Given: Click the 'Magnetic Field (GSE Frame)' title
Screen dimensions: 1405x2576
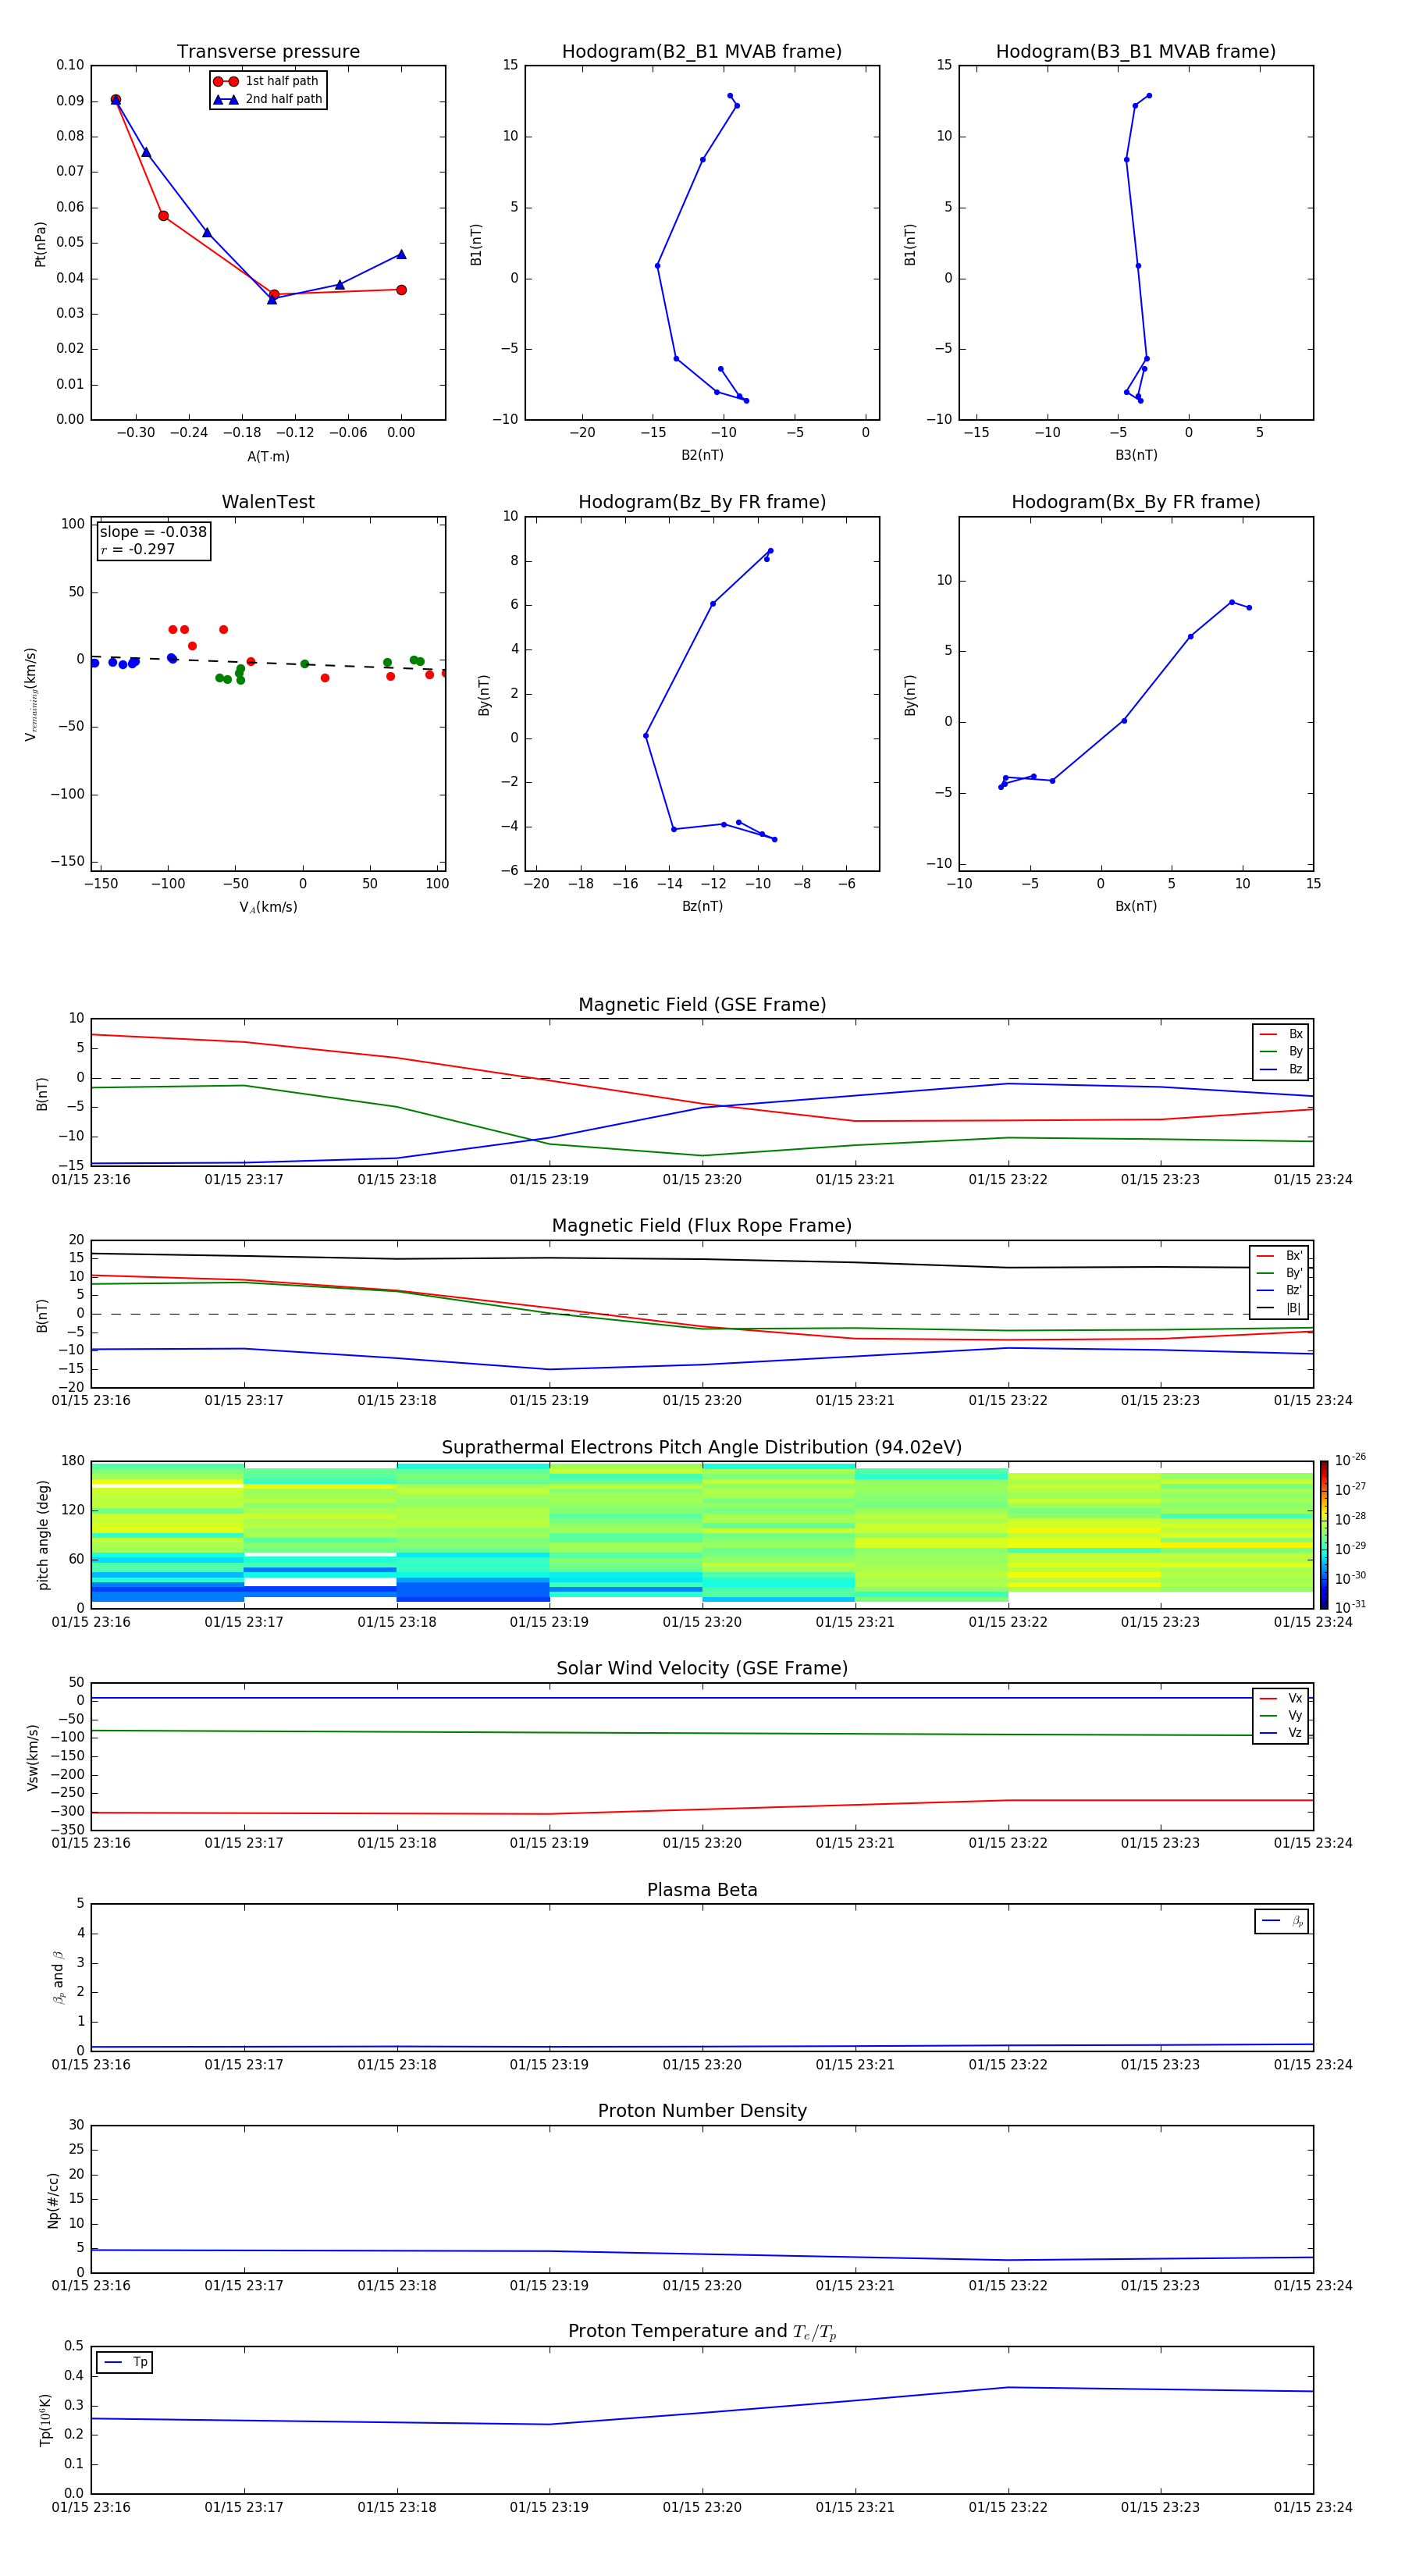Looking at the screenshot, I should point(702,1005).
